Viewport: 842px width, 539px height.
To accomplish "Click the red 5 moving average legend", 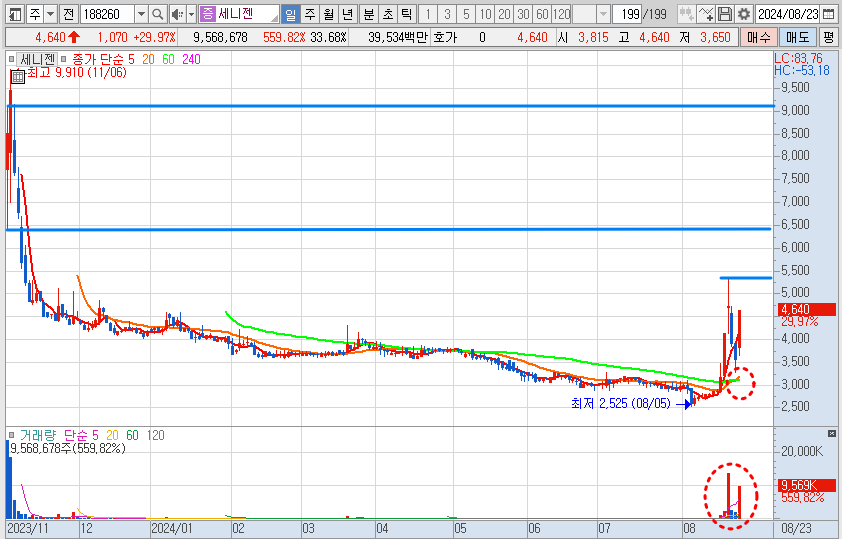I will 132,59.
